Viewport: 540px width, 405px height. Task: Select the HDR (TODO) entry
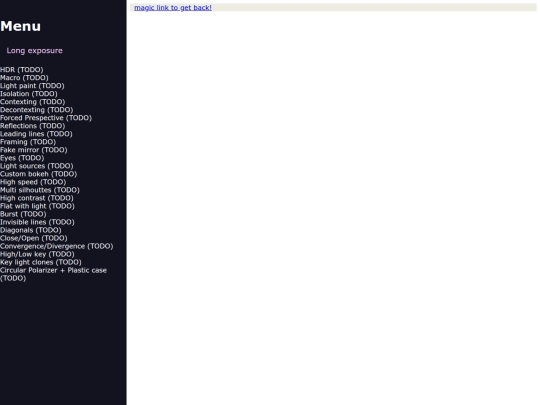22,70
